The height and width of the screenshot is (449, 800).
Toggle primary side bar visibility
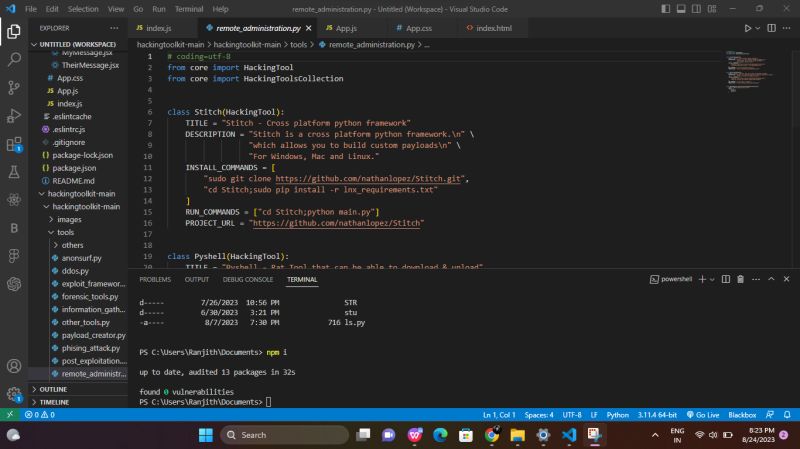pyautogui.click(x=665, y=9)
